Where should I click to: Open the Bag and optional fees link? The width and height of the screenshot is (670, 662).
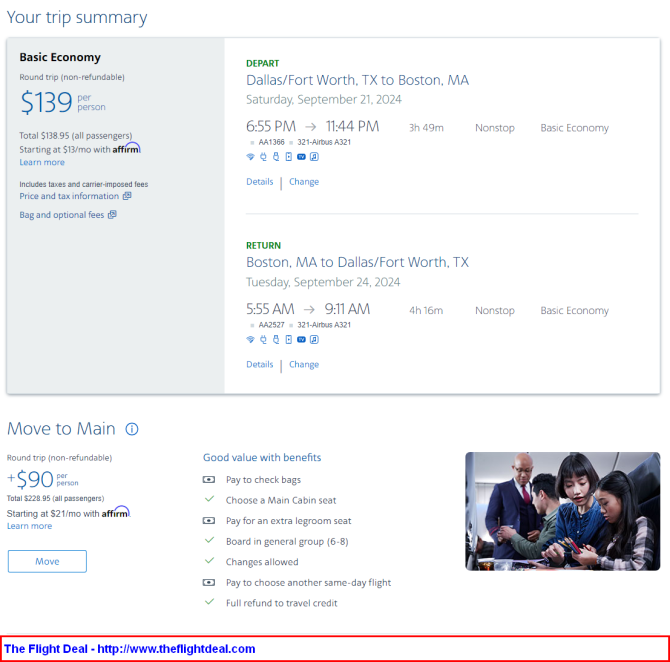pos(62,215)
